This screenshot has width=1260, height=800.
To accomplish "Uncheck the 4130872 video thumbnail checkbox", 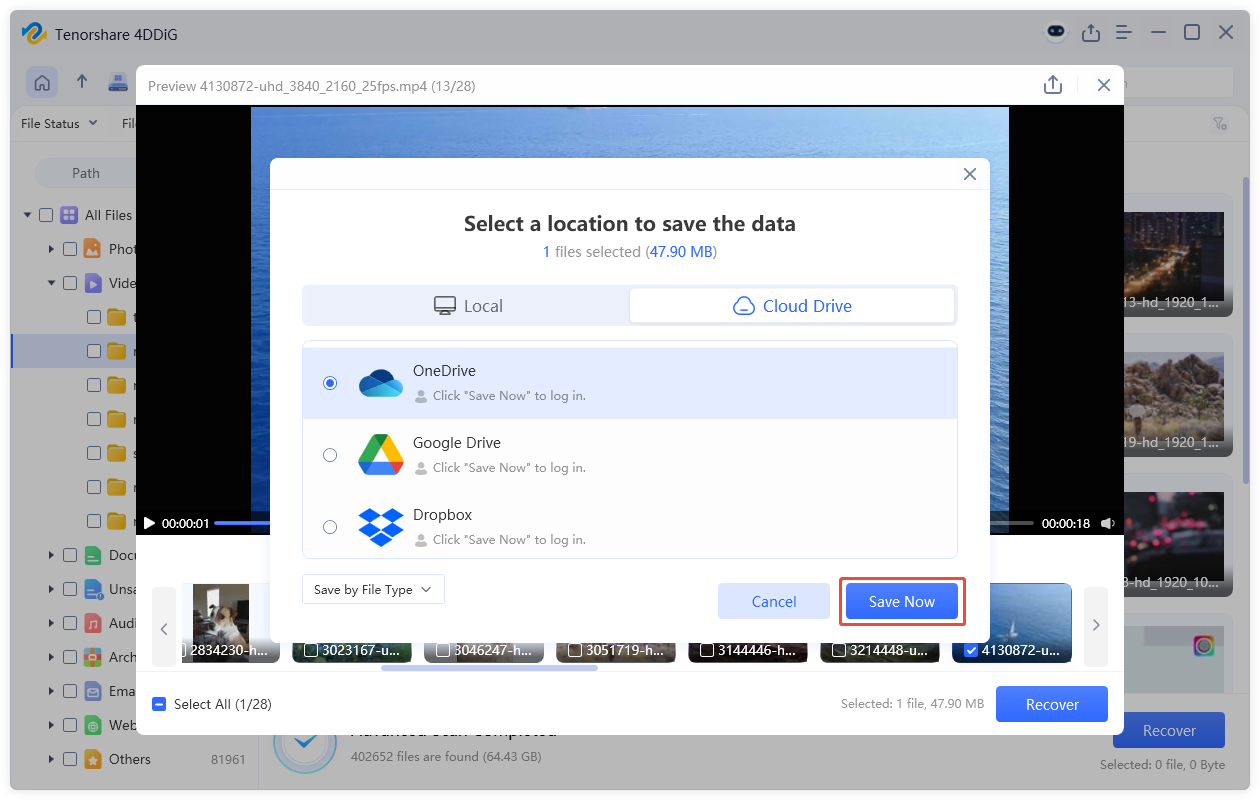I will (x=971, y=648).
